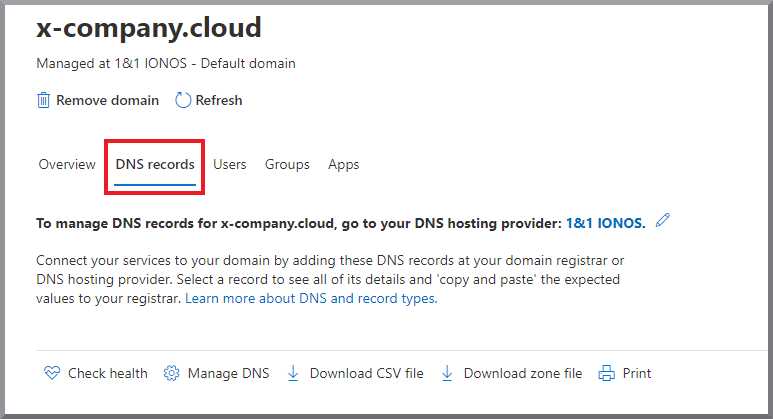Viewport: 773px width, 419px height.
Task: Click the Remove domain label
Action: [x=107, y=100]
